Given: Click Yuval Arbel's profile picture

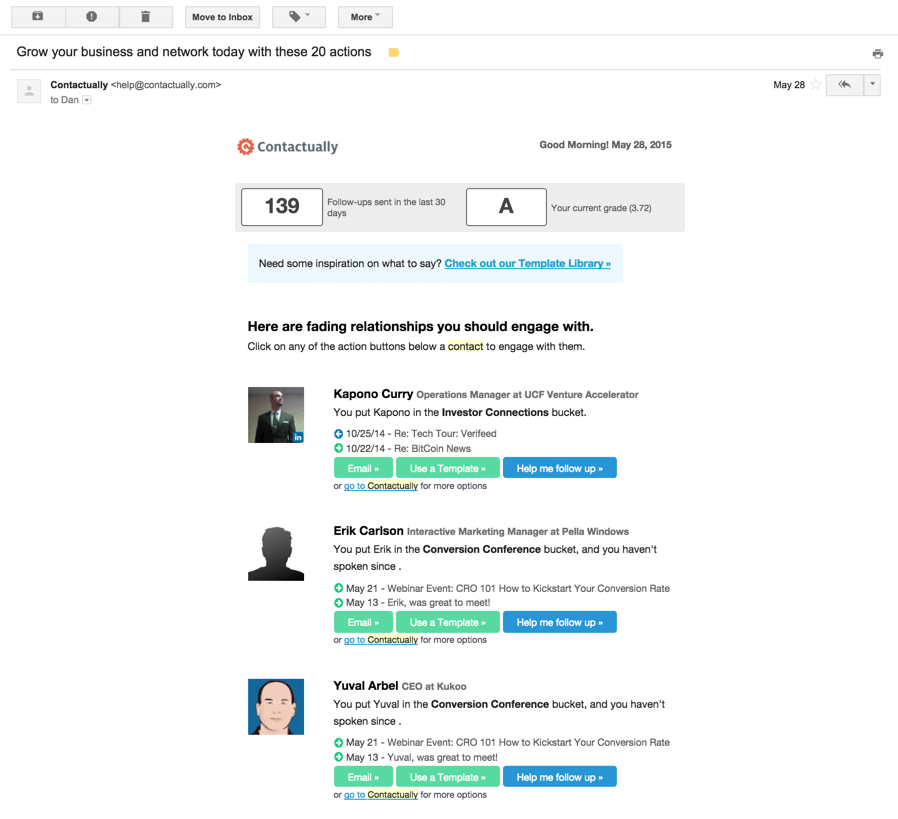Looking at the screenshot, I should 276,707.
